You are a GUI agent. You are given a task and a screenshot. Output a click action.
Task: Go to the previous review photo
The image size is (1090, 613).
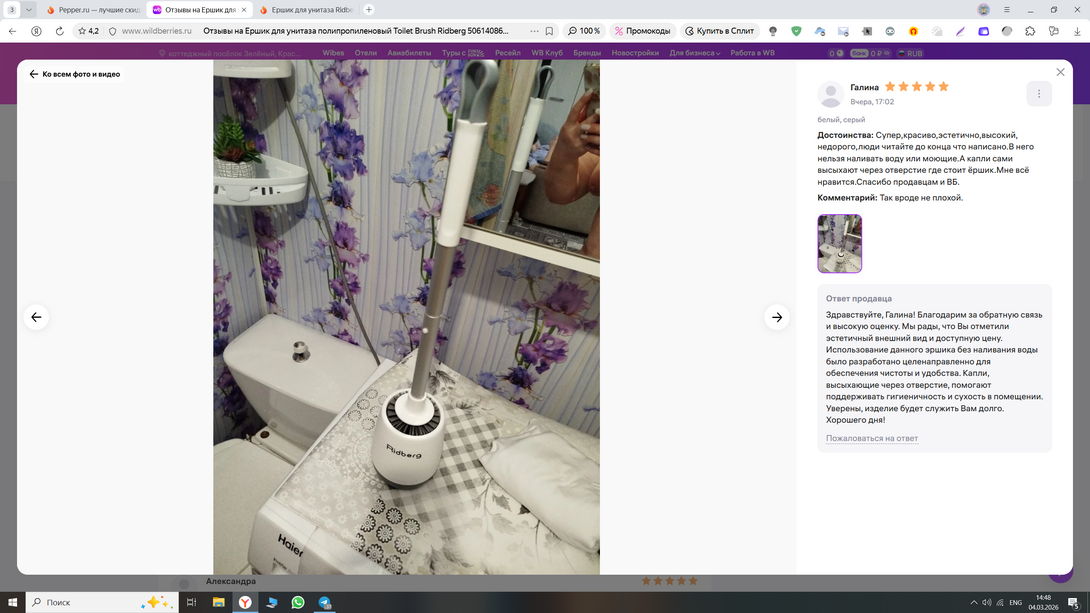click(x=36, y=317)
